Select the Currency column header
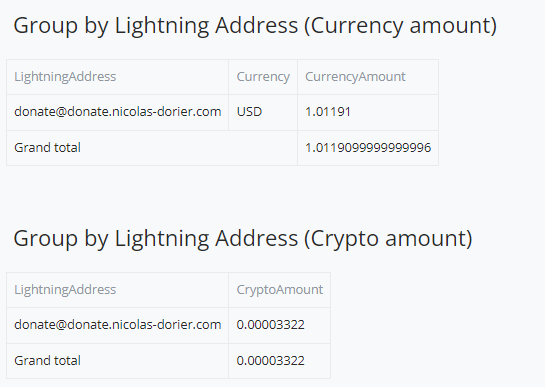The width and height of the screenshot is (545, 387). 263,76
